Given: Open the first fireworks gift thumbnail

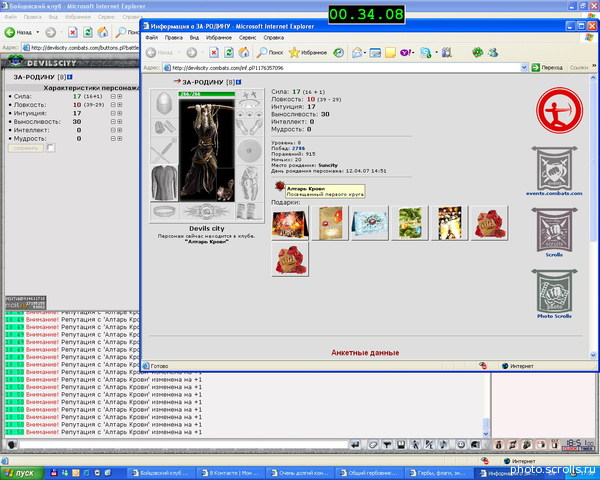Looking at the screenshot, I should point(290,223).
